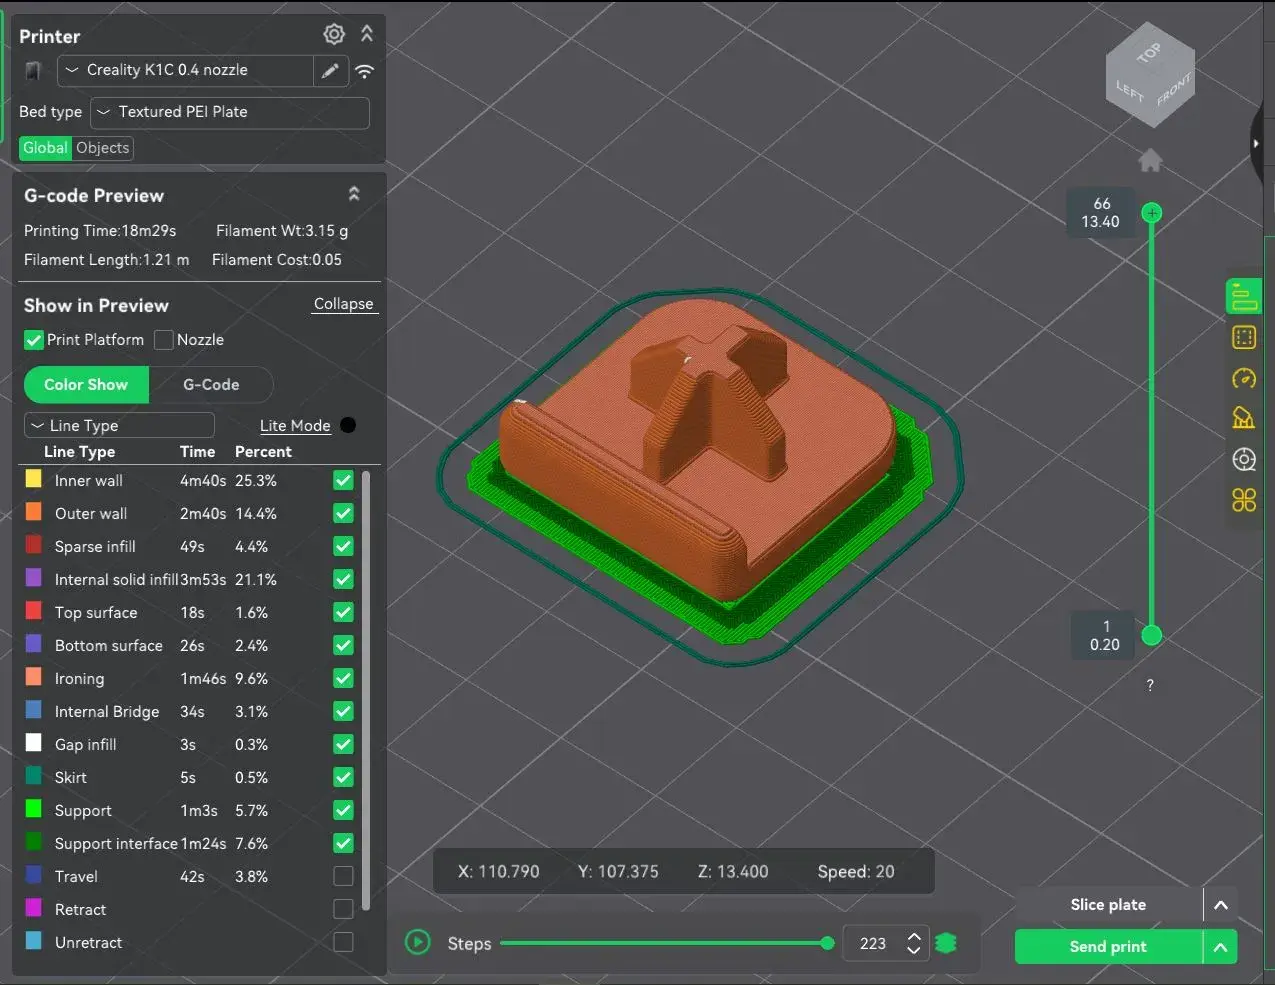Show Travel moves in preview

343,876
